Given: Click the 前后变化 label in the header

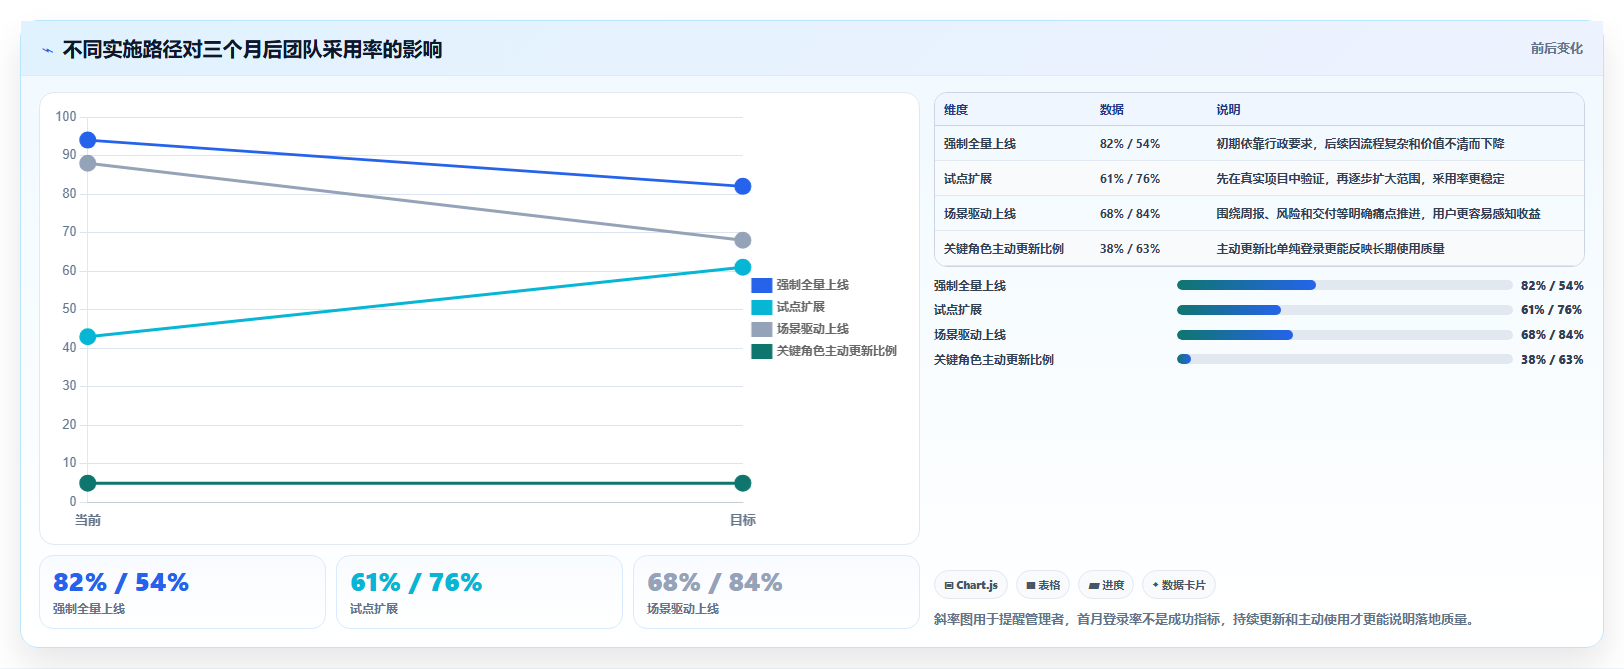Looking at the screenshot, I should click(1557, 48).
